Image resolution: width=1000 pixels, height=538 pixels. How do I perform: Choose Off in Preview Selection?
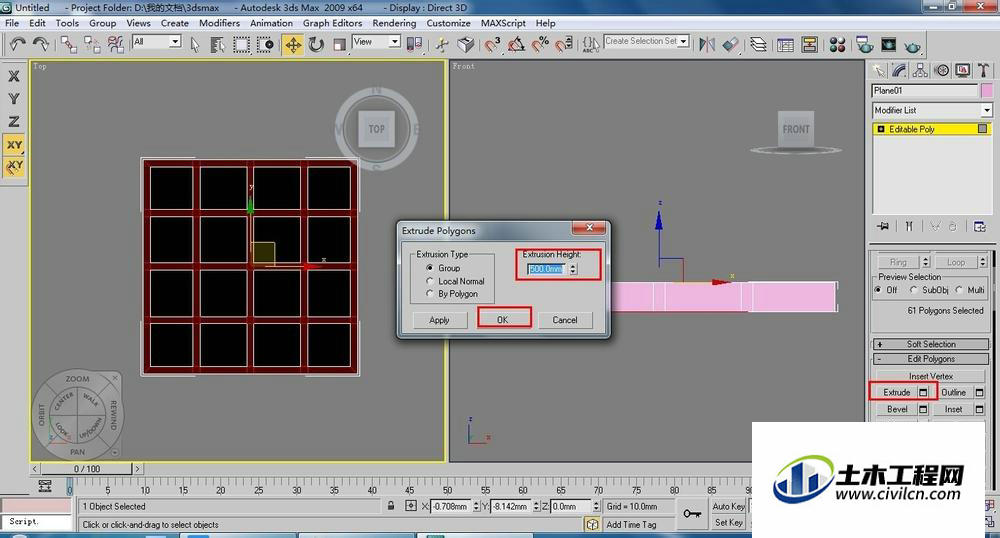click(x=879, y=290)
